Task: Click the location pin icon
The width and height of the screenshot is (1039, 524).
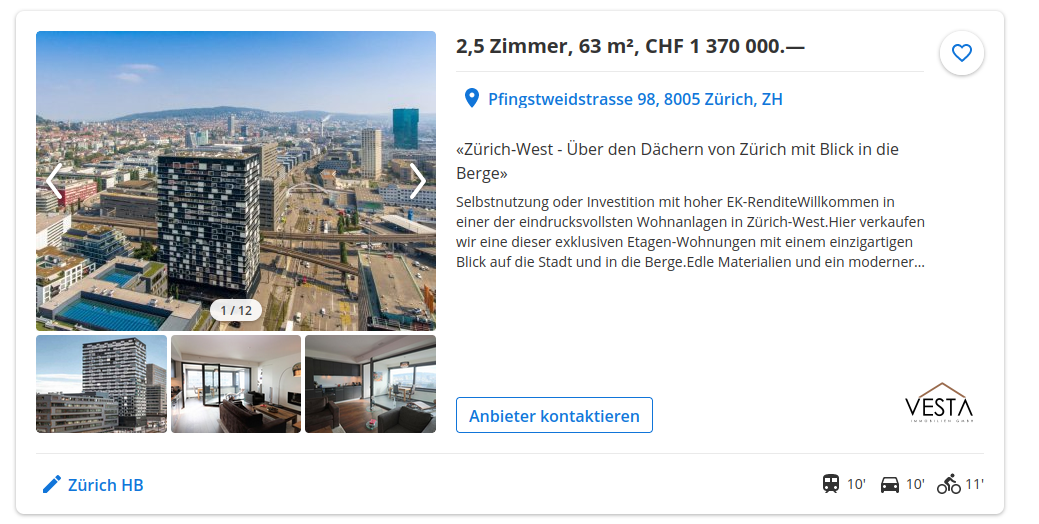Action: (471, 99)
